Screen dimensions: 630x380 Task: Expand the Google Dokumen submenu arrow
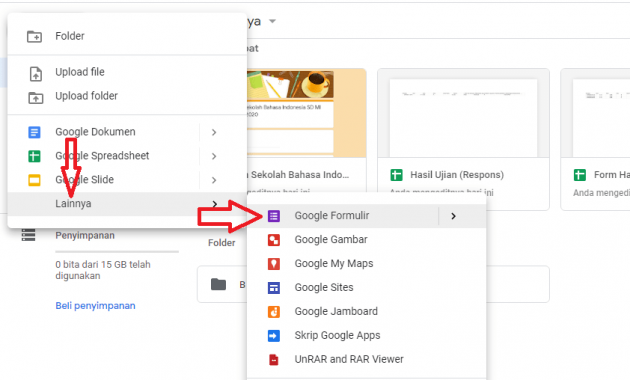click(x=214, y=132)
